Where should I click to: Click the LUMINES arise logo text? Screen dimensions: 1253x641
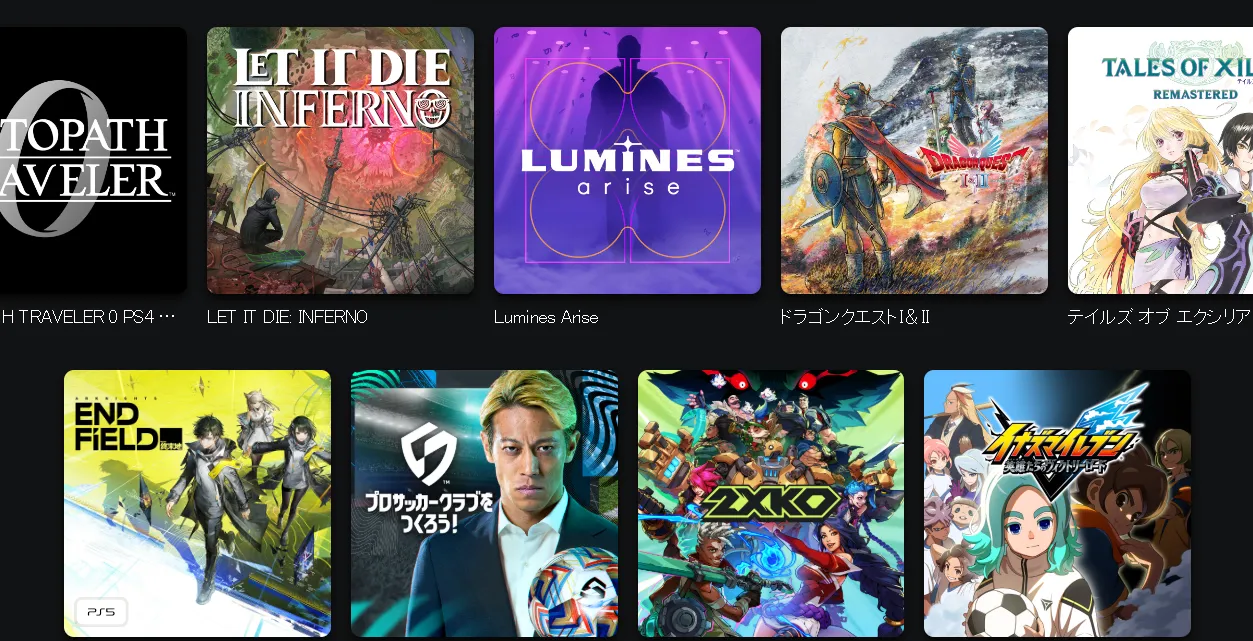tap(628, 169)
